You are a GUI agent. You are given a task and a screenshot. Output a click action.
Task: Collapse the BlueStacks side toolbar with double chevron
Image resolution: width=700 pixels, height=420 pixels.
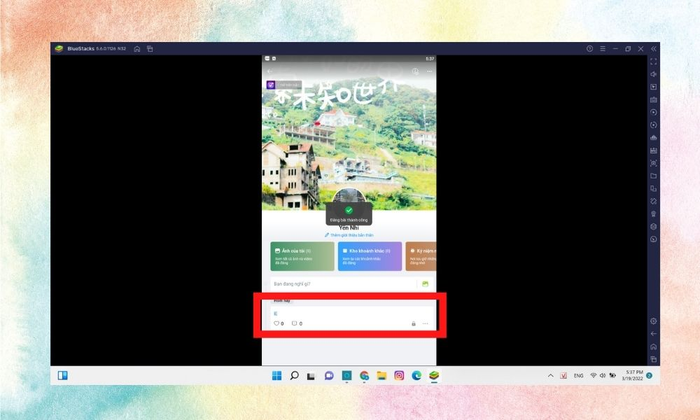654,48
